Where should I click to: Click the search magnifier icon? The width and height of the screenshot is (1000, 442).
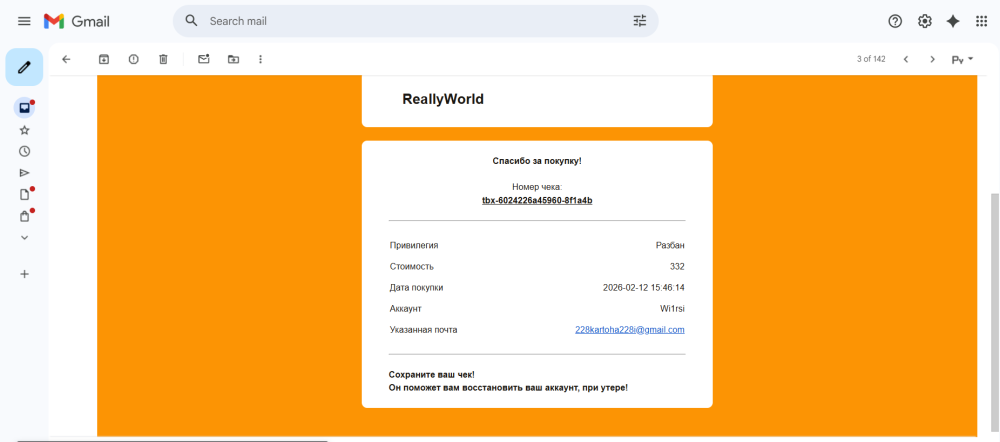191,20
